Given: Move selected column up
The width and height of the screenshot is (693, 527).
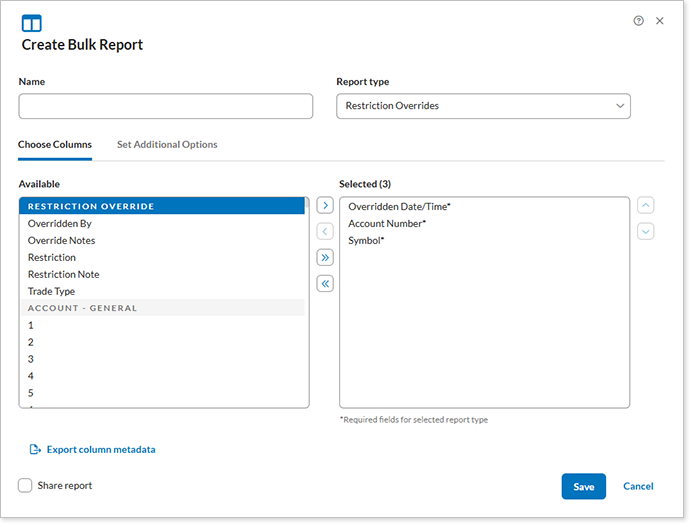Looking at the screenshot, I should click(646, 206).
